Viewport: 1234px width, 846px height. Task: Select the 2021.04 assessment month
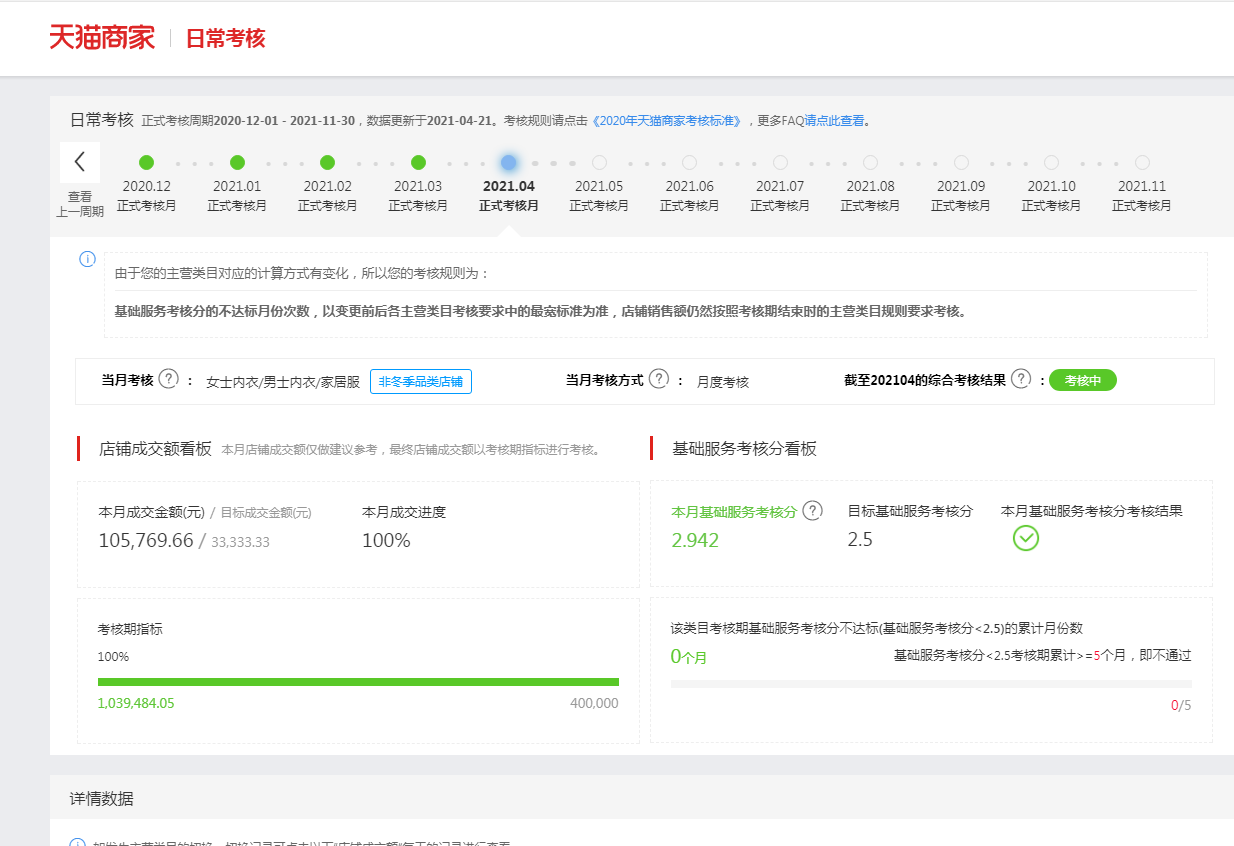click(x=509, y=195)
